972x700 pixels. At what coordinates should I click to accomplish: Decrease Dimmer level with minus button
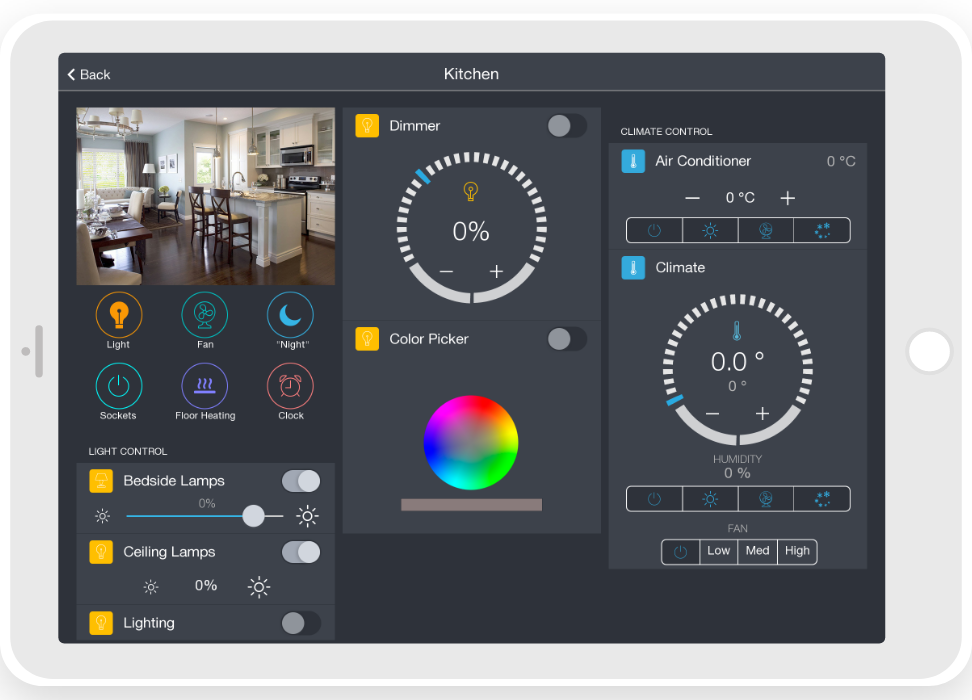[x=446, y=272]
